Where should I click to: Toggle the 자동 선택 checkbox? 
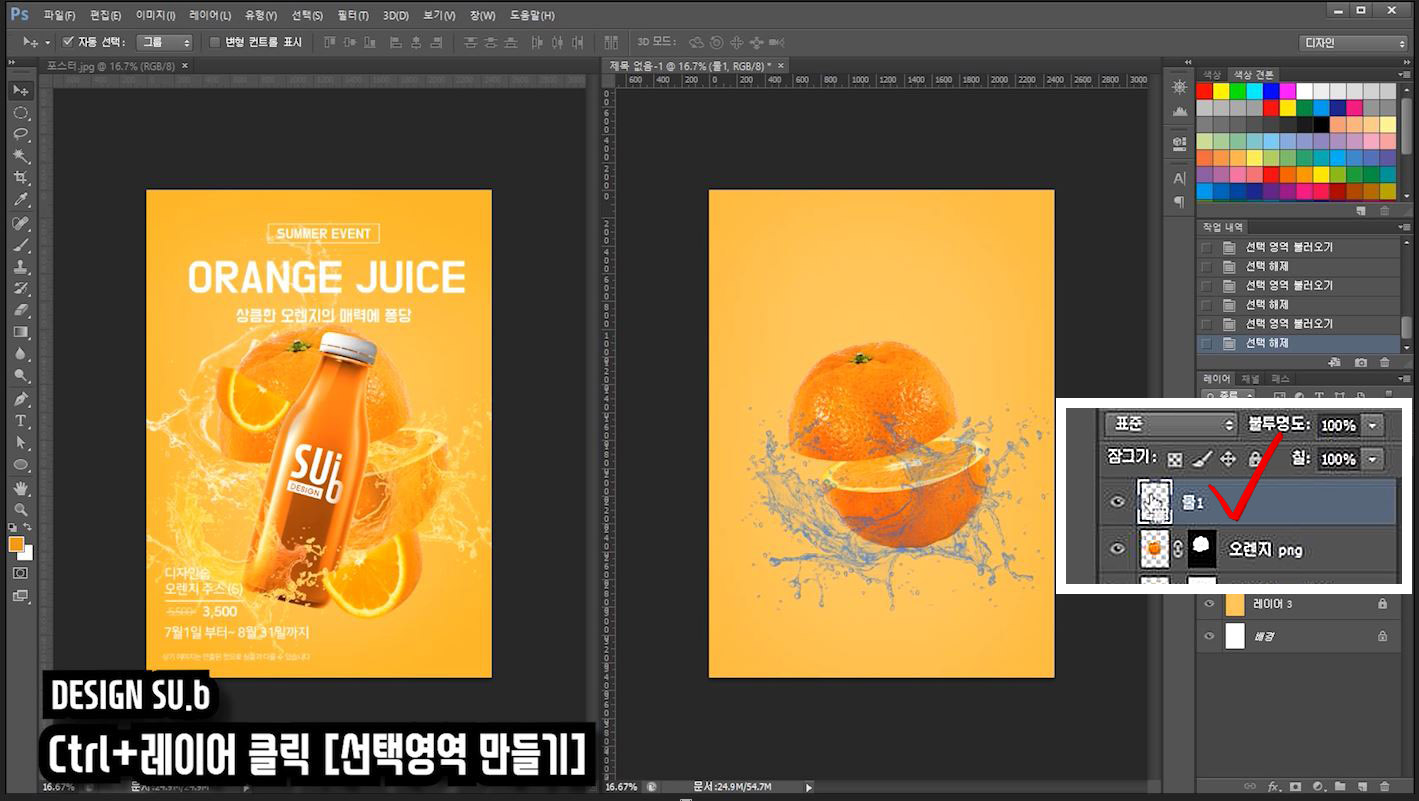[68, 42]
